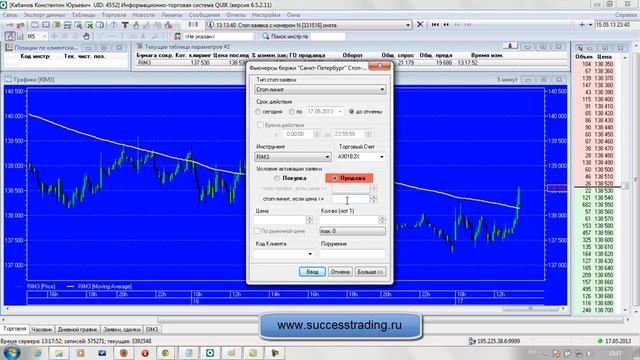The image size is (640, 360).
Task: Click the Больше >> button
Action: point(370,272)
